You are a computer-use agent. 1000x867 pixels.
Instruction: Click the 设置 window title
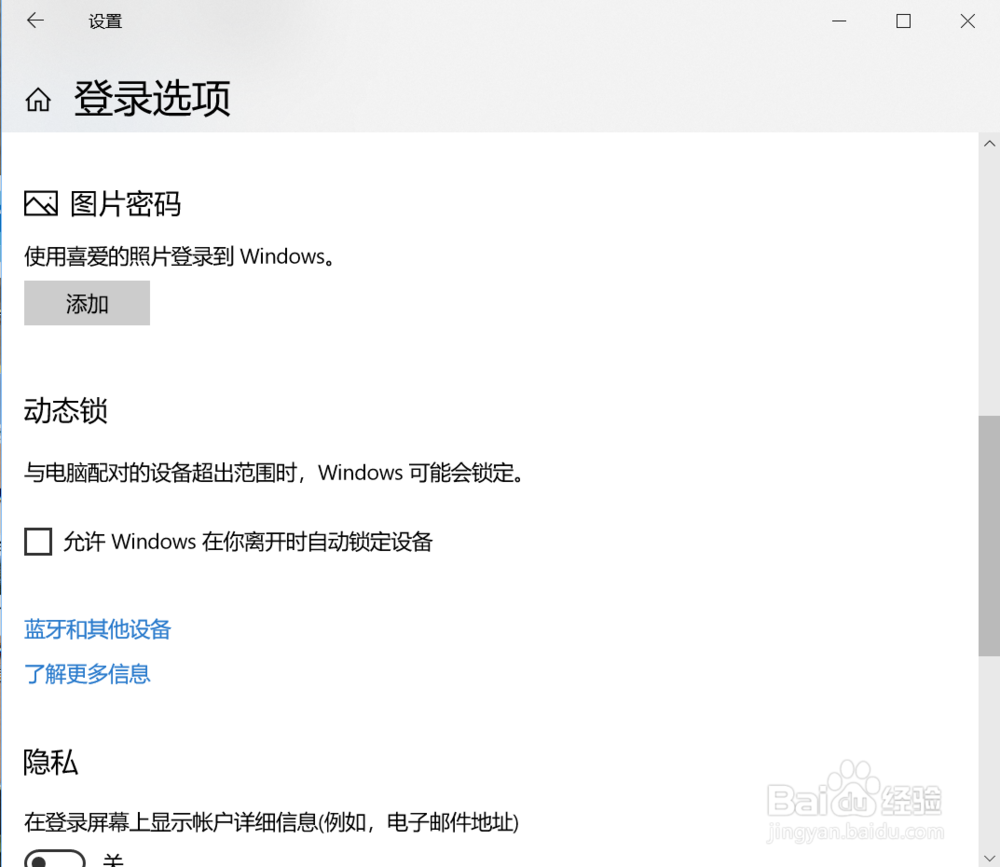pos(105,22)
